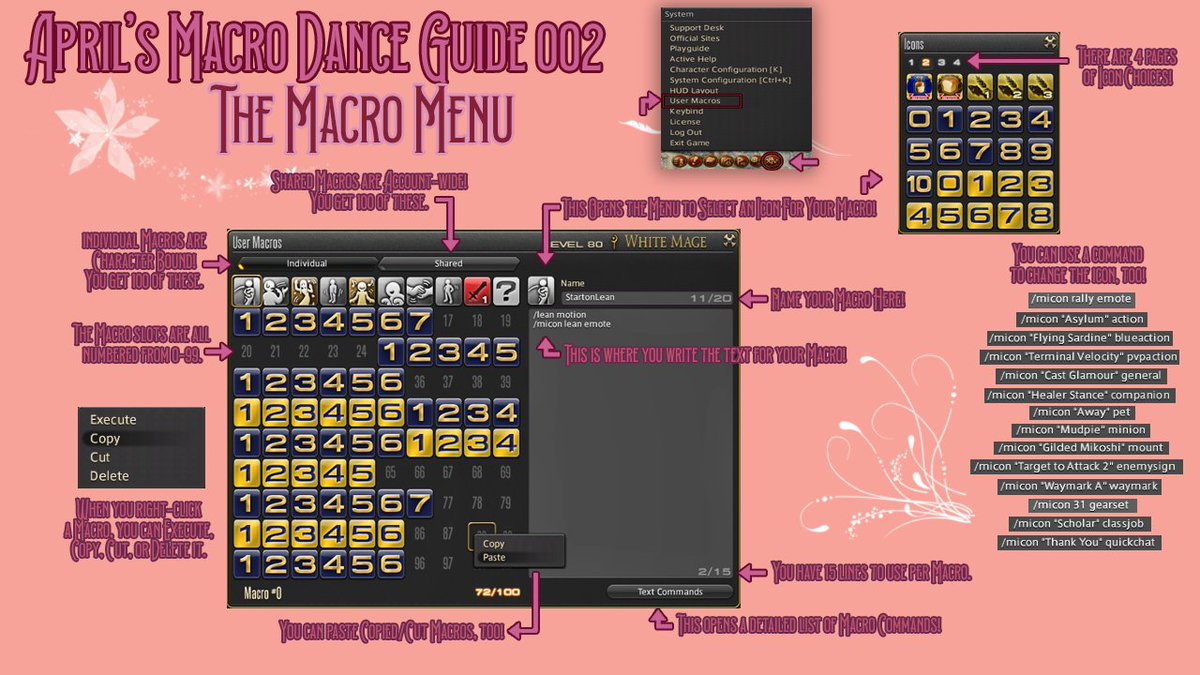The image size is (1200, 675).
Task: Click the '/micon rally emote' command line
Action: 1080,298
